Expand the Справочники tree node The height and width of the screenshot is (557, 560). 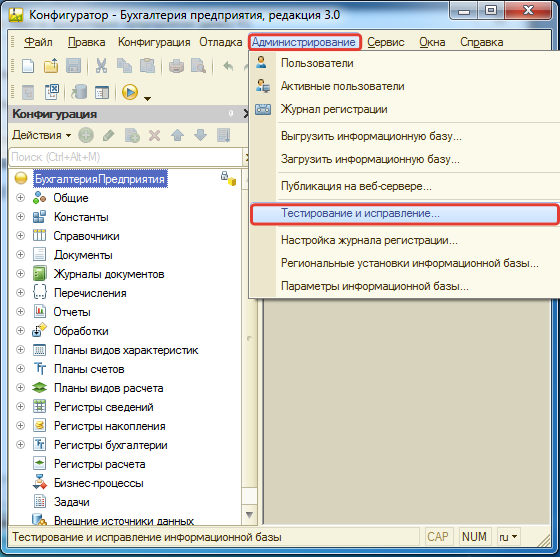point(20,235)
